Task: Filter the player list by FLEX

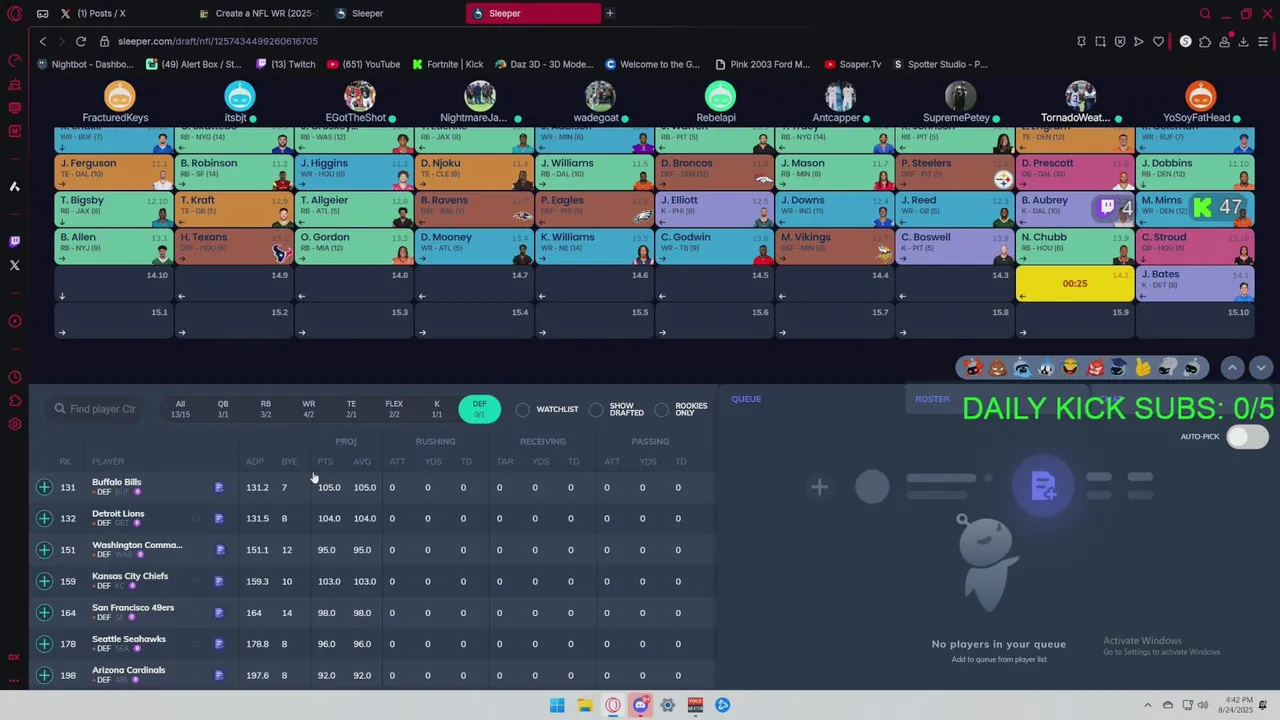Action: click(x=394, y=409)
